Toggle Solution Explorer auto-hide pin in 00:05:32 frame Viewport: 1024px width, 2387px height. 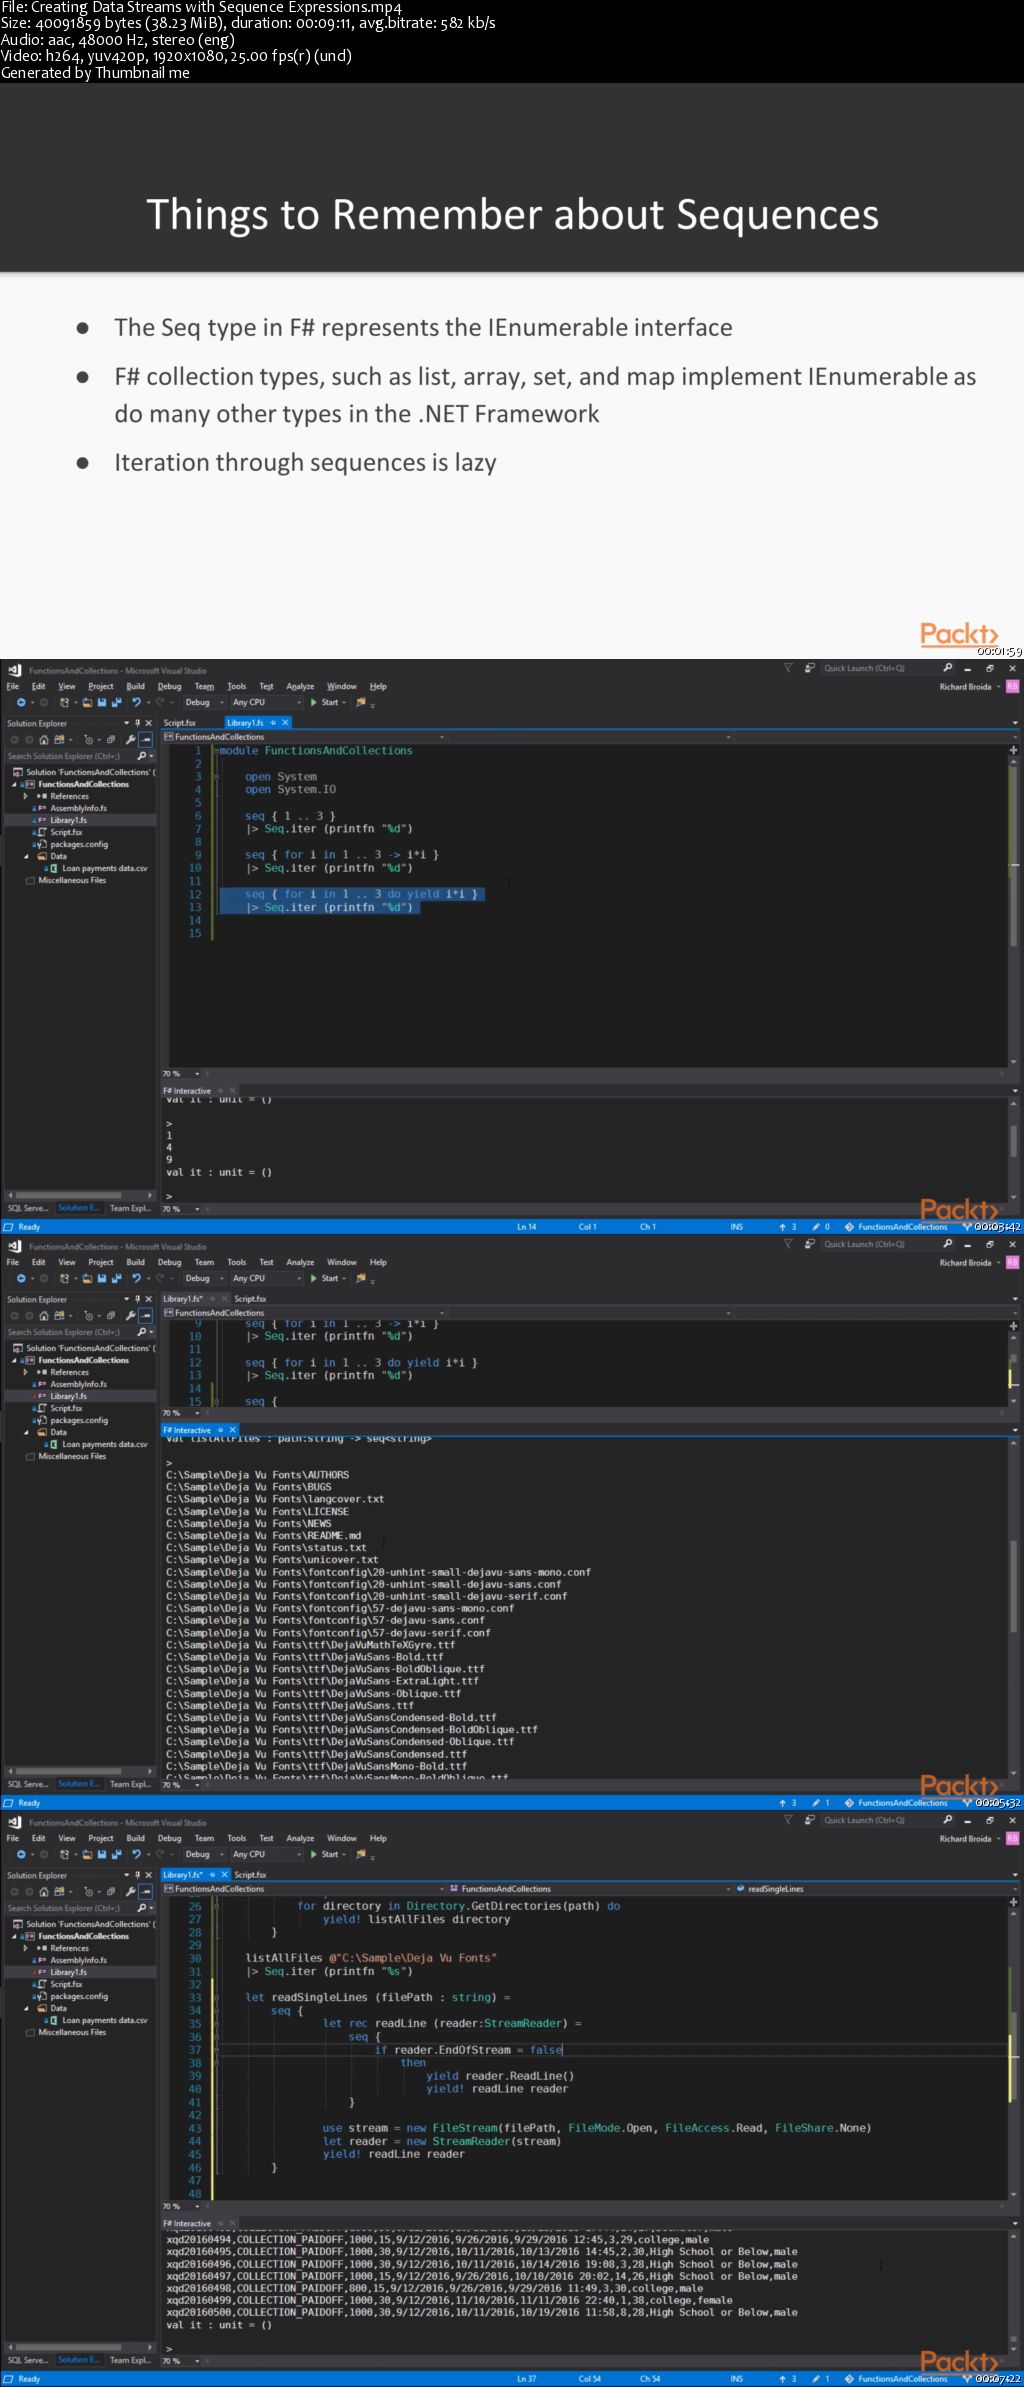(x=137, y=1299)
